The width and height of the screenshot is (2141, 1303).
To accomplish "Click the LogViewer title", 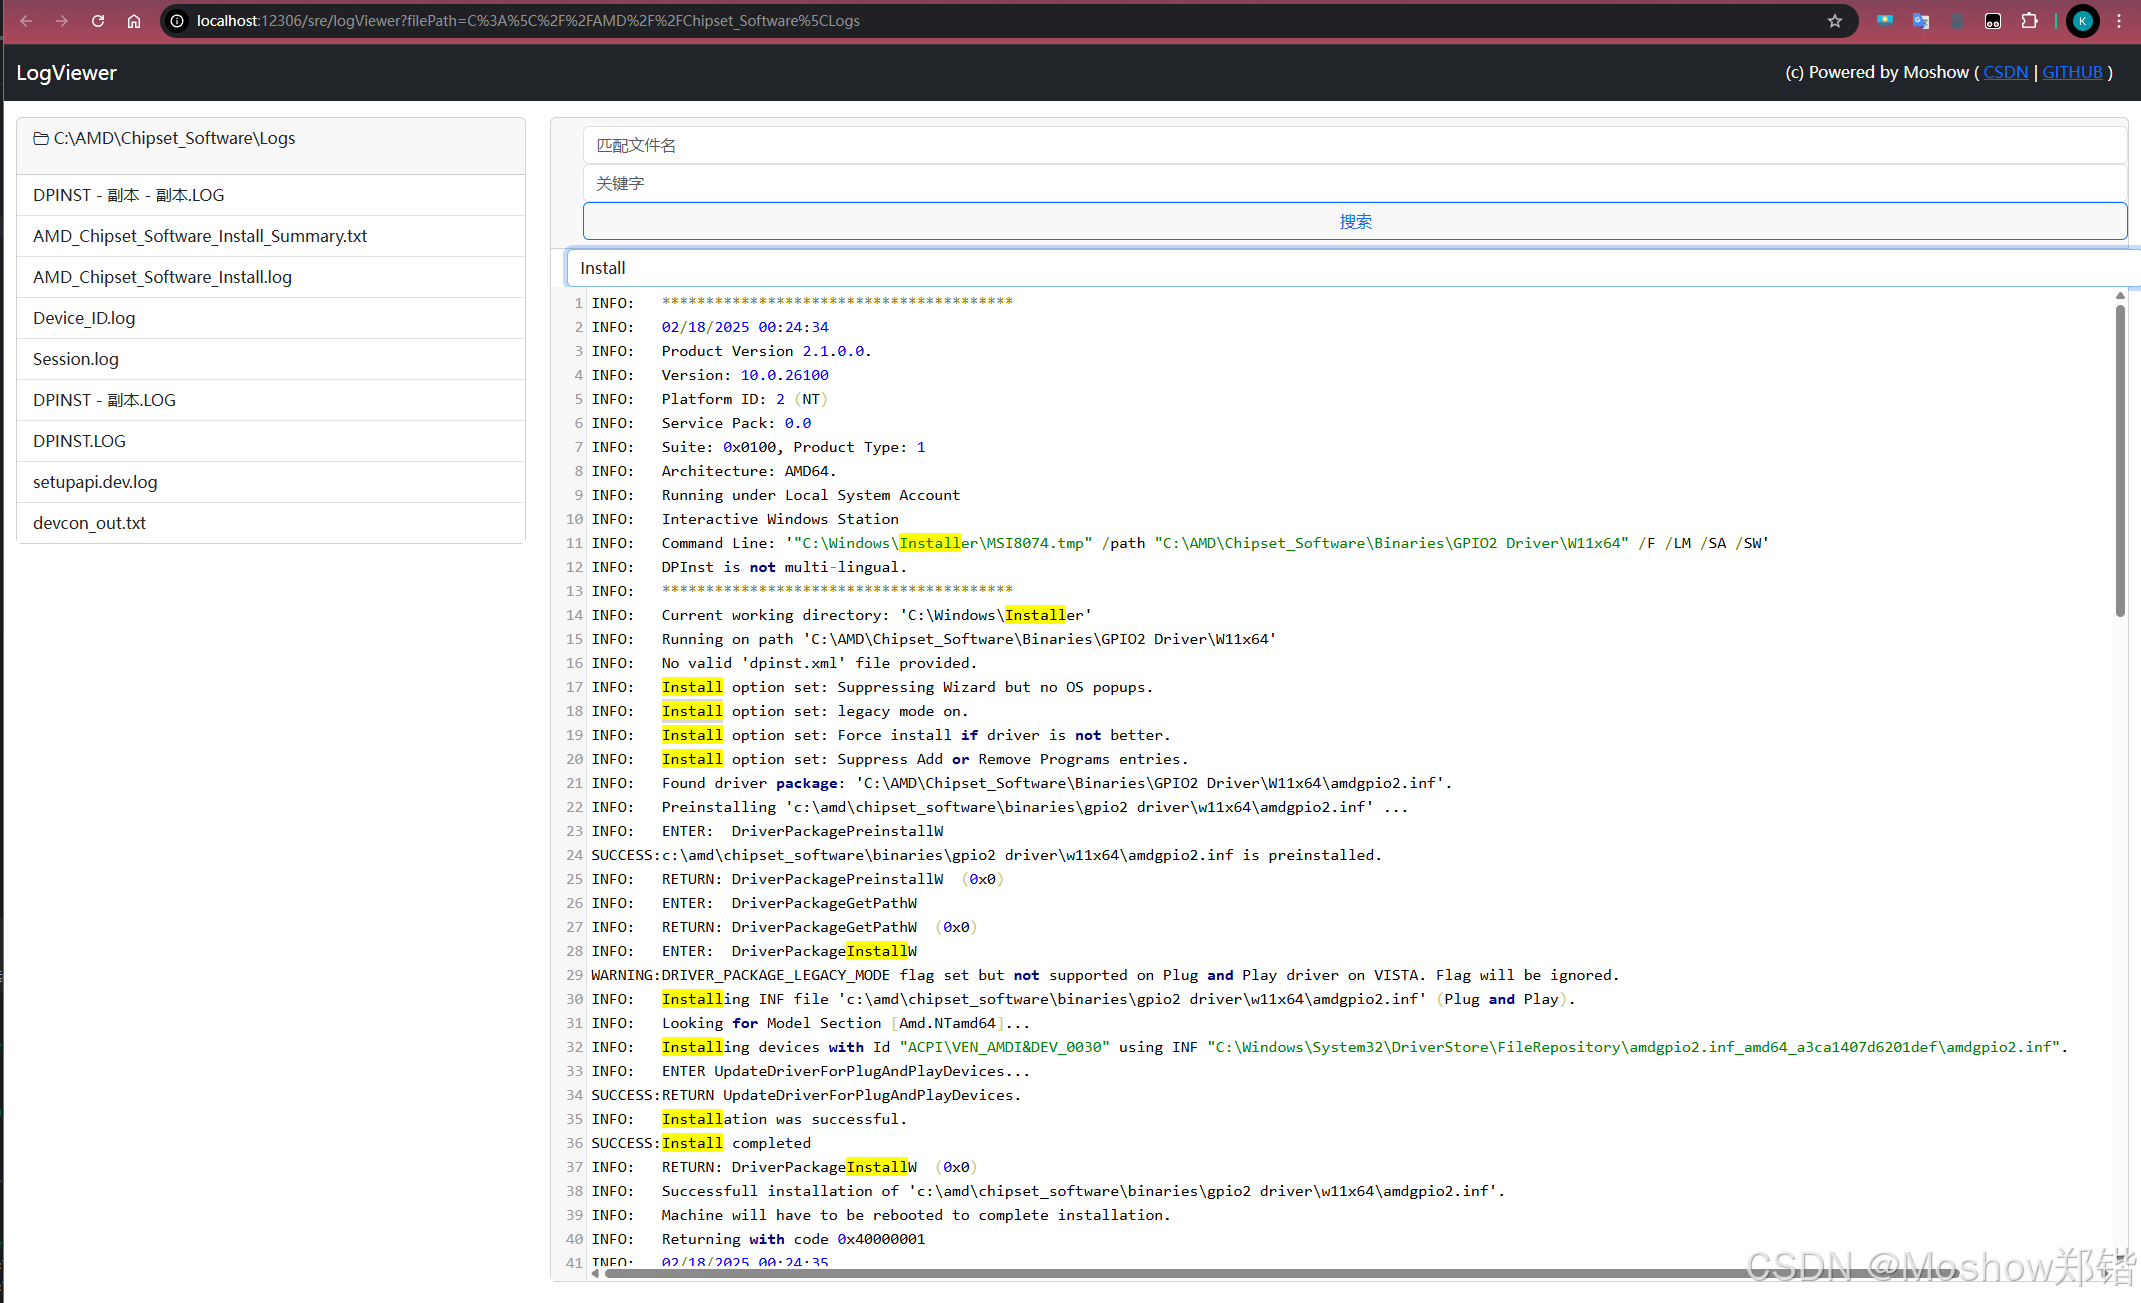I will [x=66, y=73].
